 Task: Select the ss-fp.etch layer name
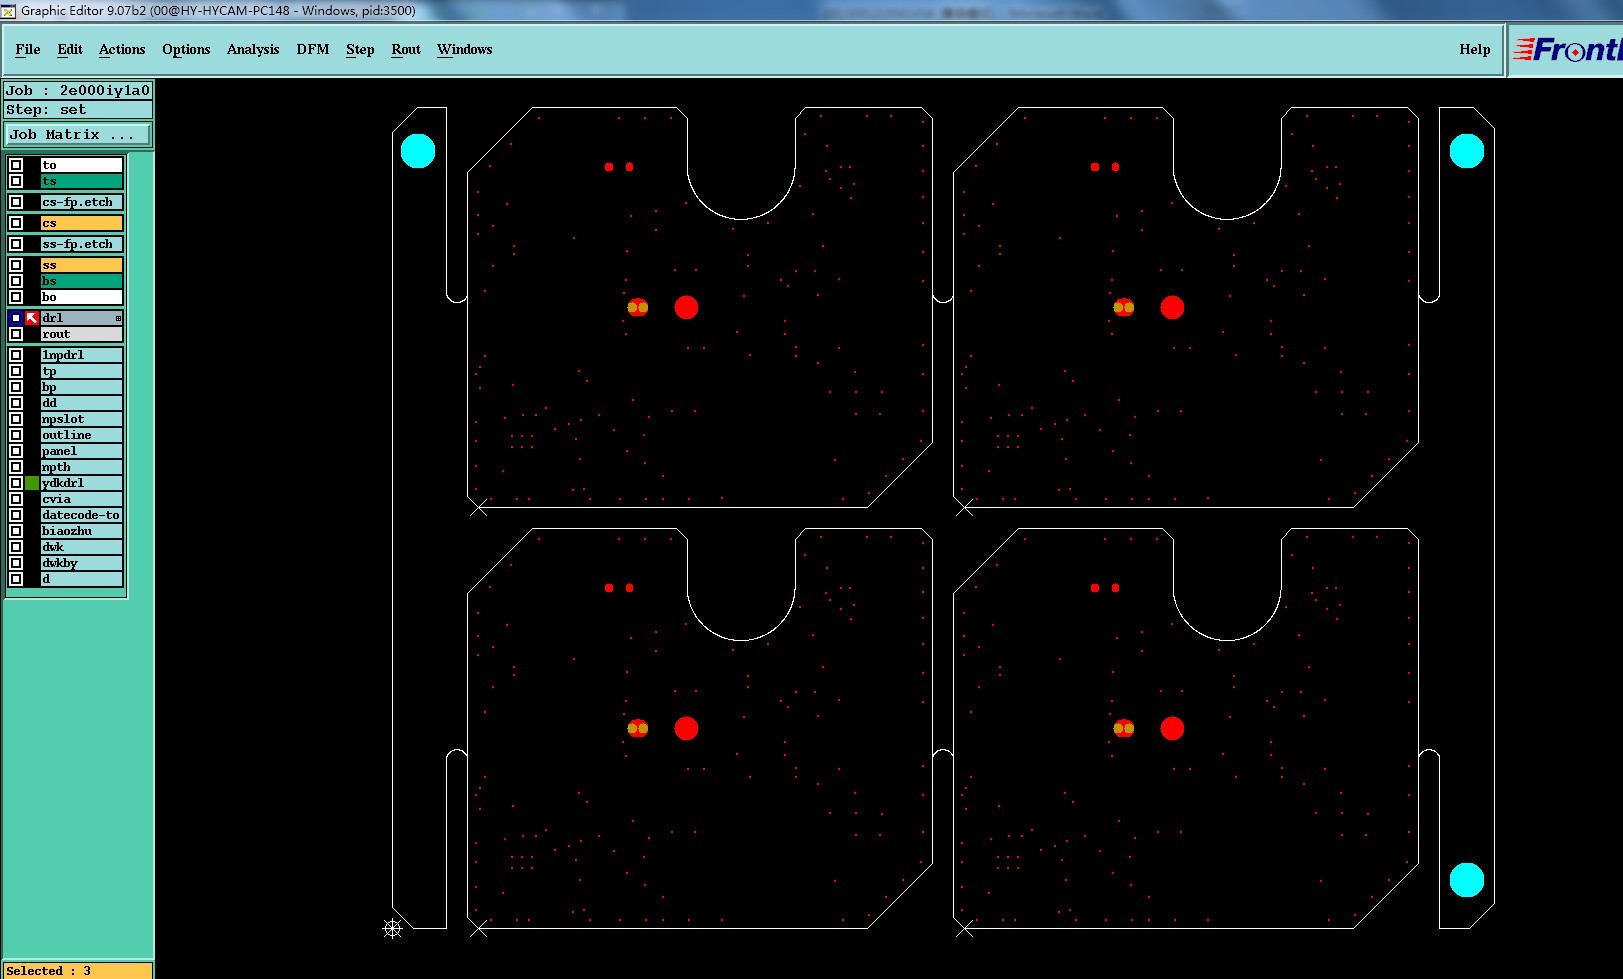(x=82, y=244)
